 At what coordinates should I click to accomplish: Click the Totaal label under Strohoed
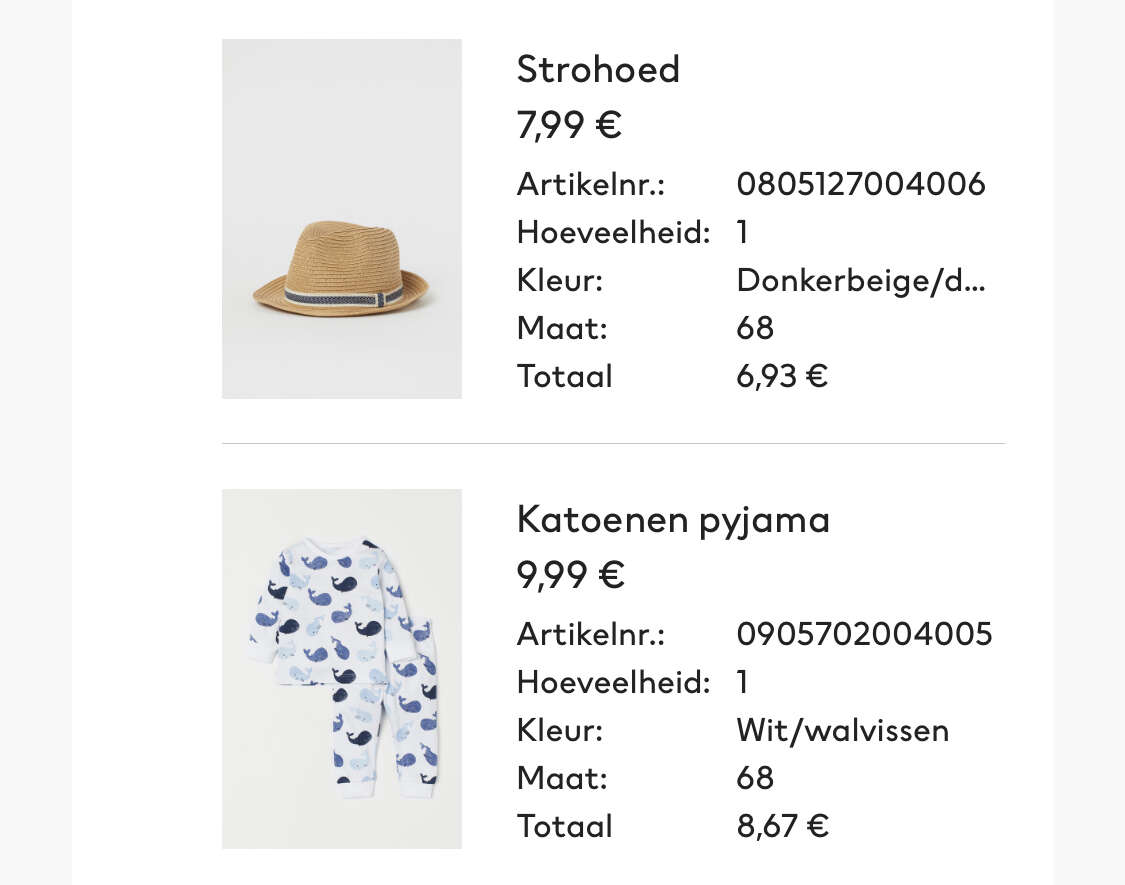click(x=565, y=376)
